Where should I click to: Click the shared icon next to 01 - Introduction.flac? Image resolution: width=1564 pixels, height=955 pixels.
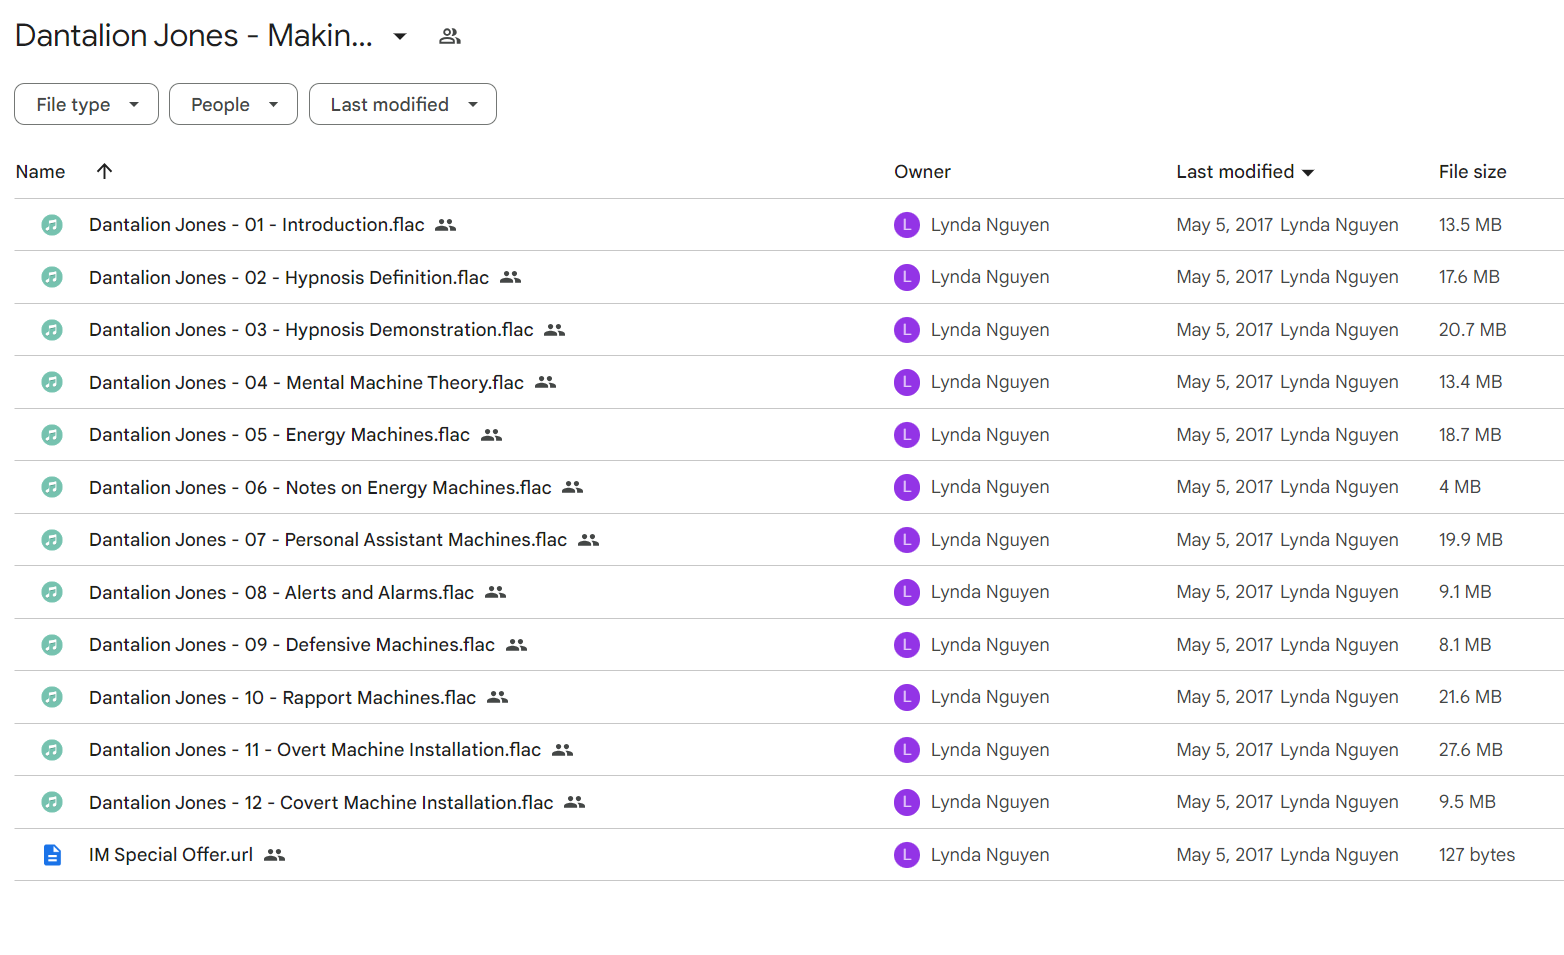coord(446,225)
